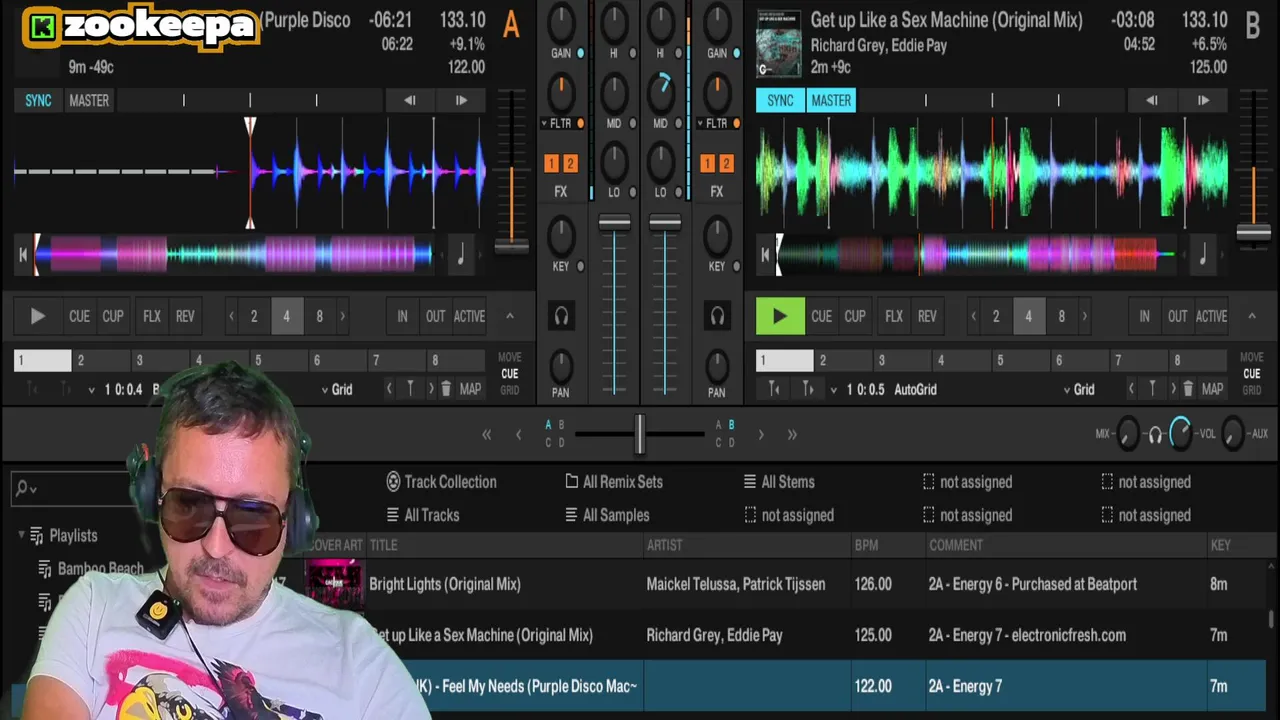Enable REV reverse on Deck A
The image size is (1280, 720).
185,316
